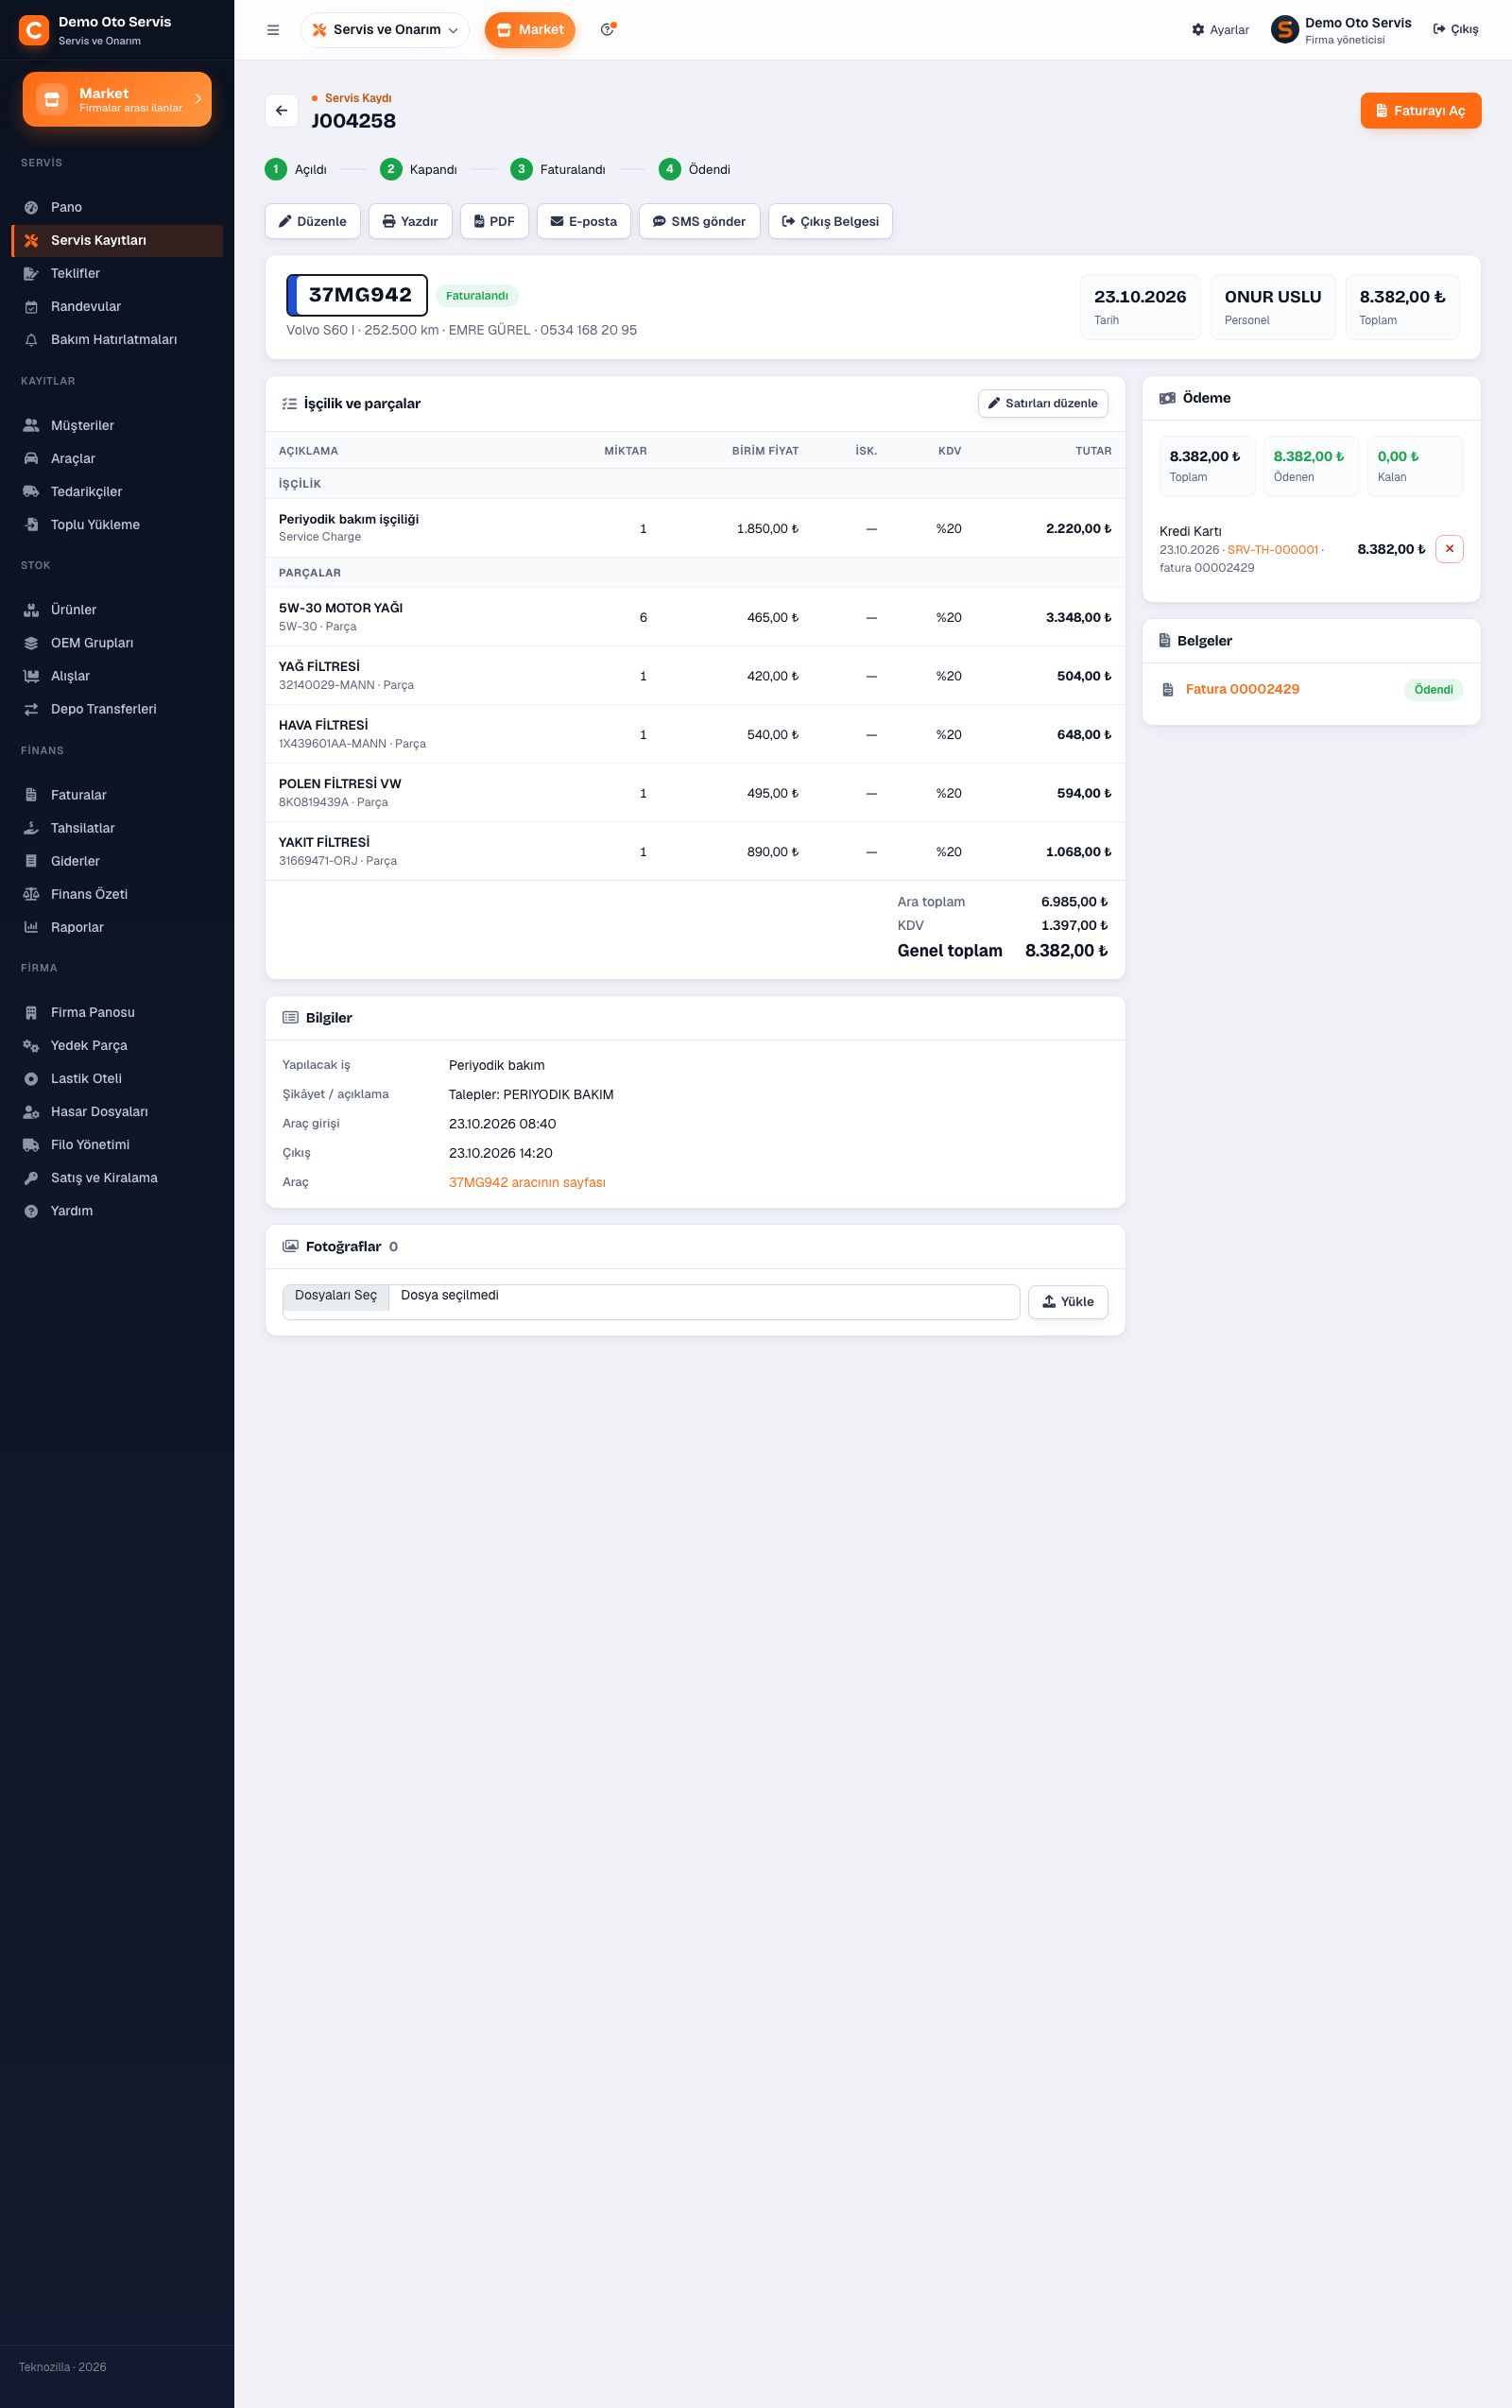
Task: Open Tahsilatlar menu item
Action: [x=117, y=828]
